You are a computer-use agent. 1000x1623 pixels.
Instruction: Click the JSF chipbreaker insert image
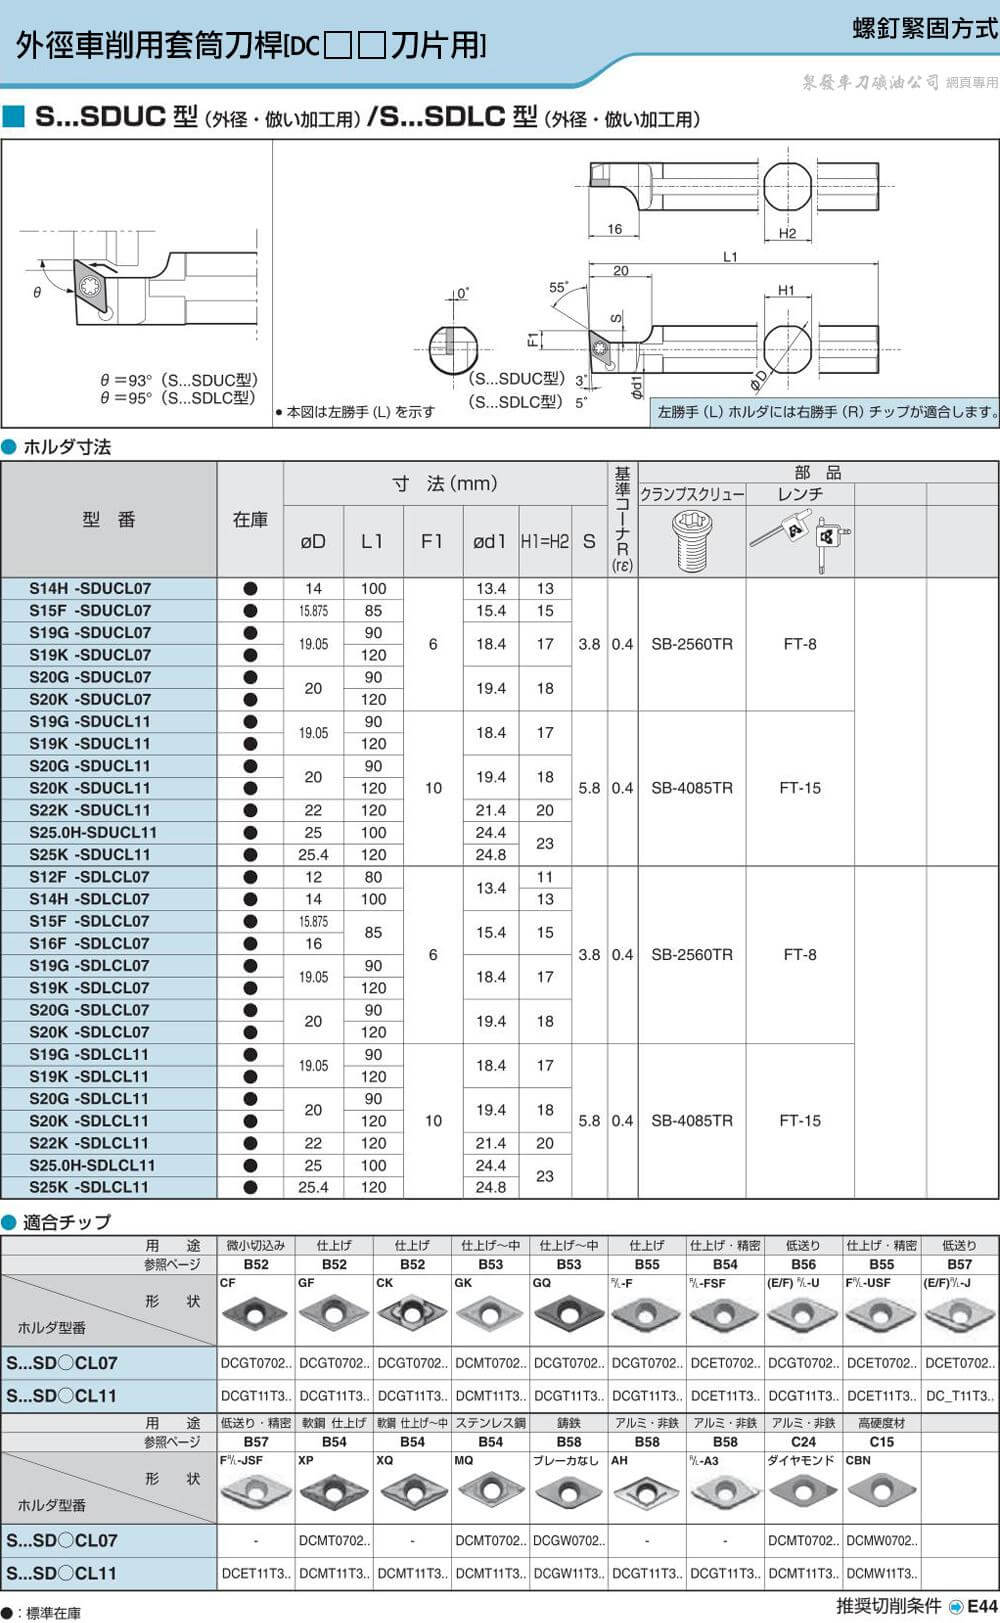click(255, 1492)
